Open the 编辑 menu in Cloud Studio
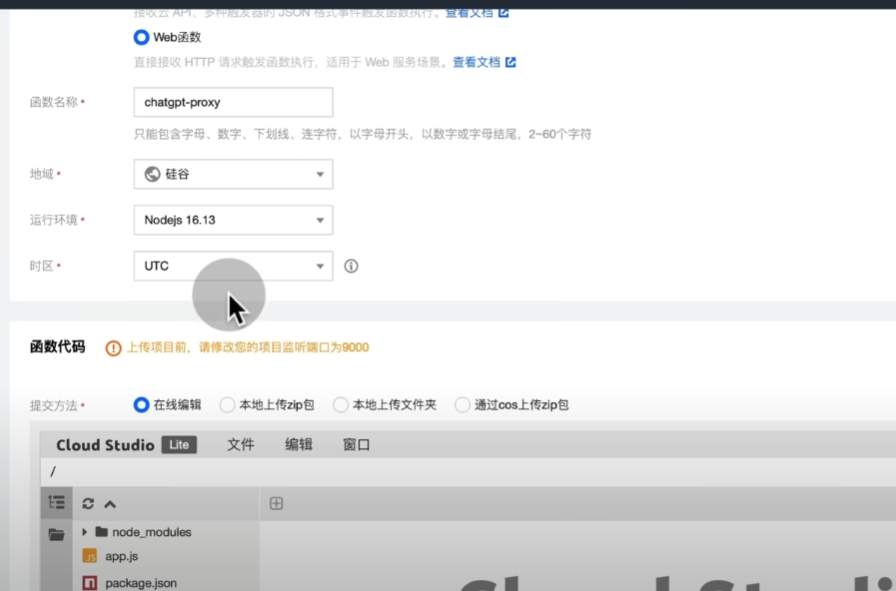Image resolution: width=896 pixels, height=591 pixels. tap(298, 445)
